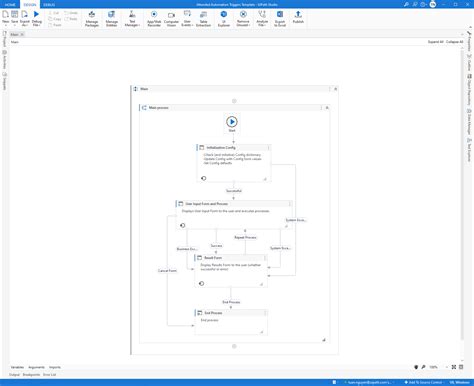Click Export to Excel
The width and height of the screenshot is (474, 386).
pos(280,18)
